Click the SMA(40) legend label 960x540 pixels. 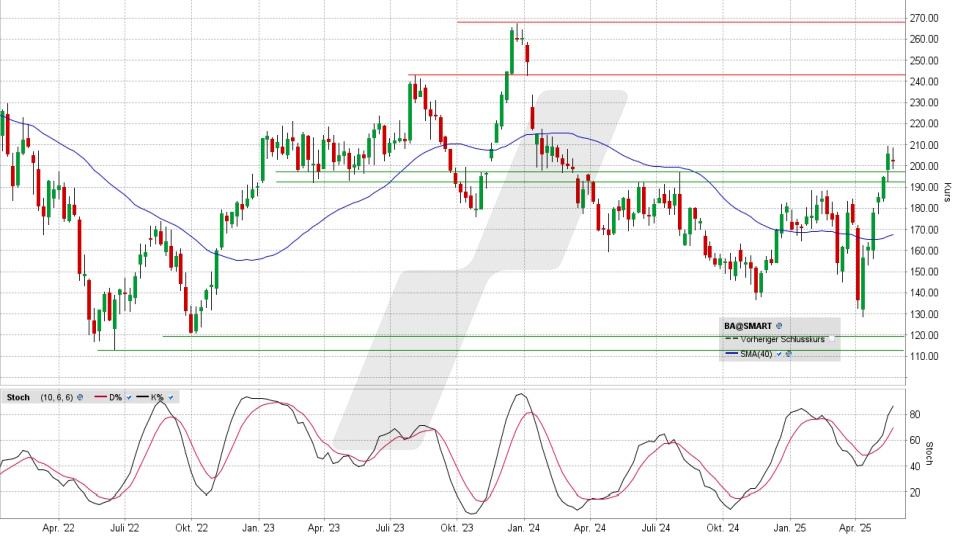tap(756, 354)
